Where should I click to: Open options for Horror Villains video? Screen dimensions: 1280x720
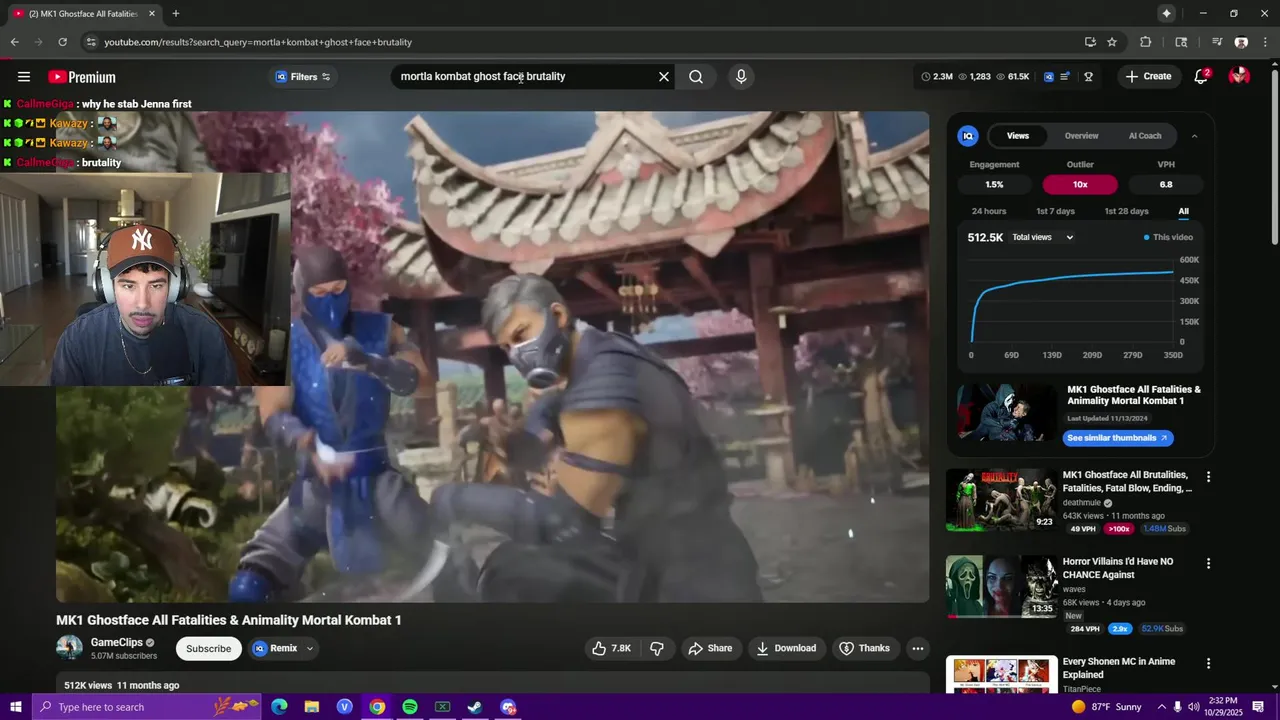[x=1208, y=564]
